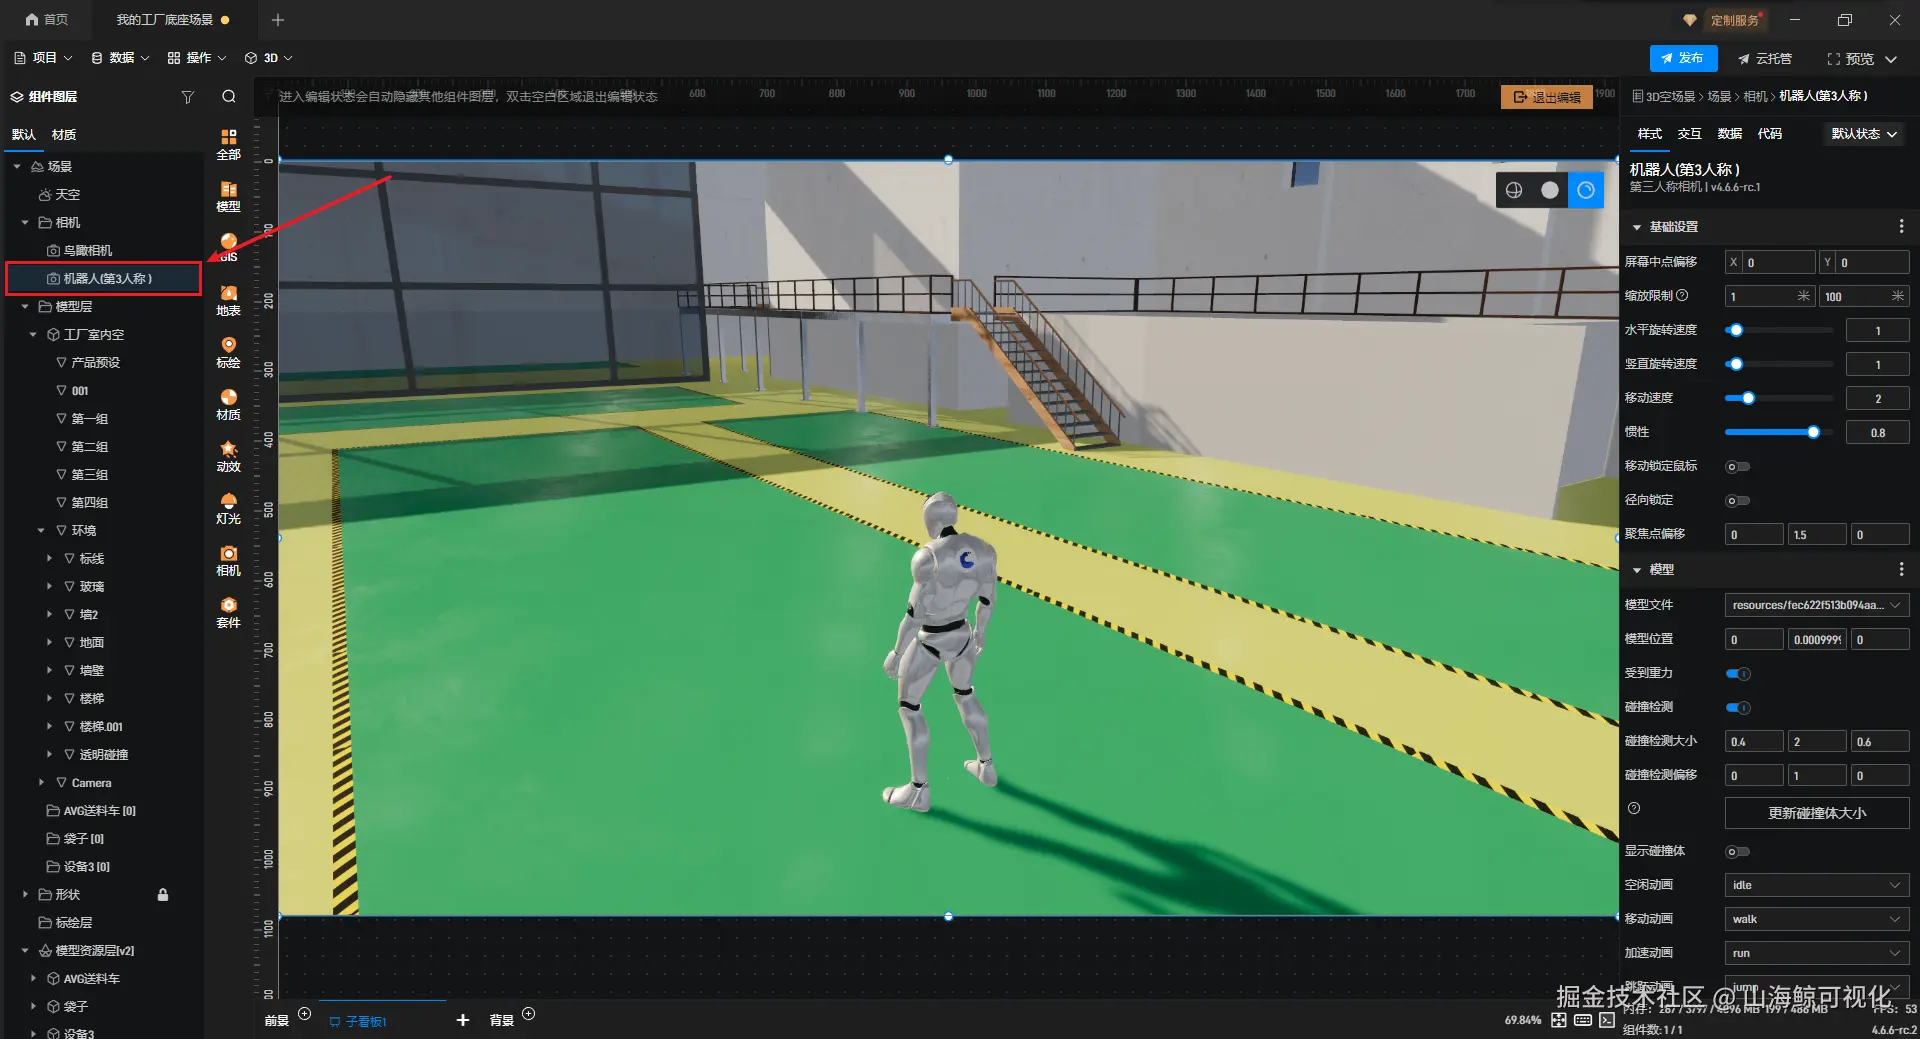This screenshot has height=1039, width=1920.
Task: Switch to 代码 properties tab
Action: [x=1770, y=134]
